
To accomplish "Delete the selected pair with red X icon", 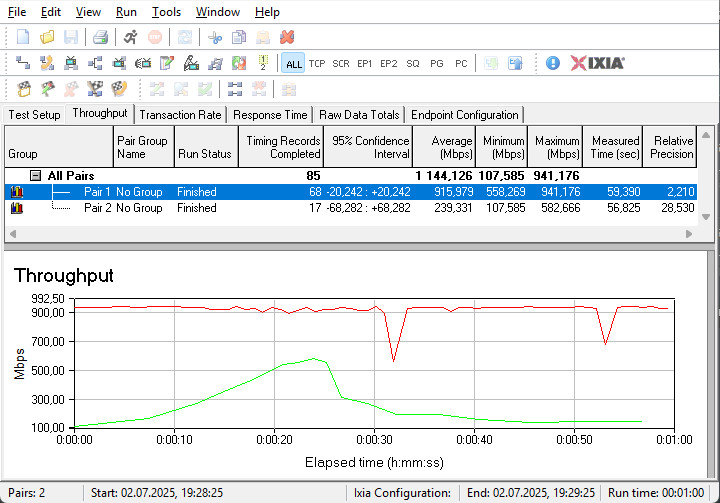I will click(x=287, y=37).
